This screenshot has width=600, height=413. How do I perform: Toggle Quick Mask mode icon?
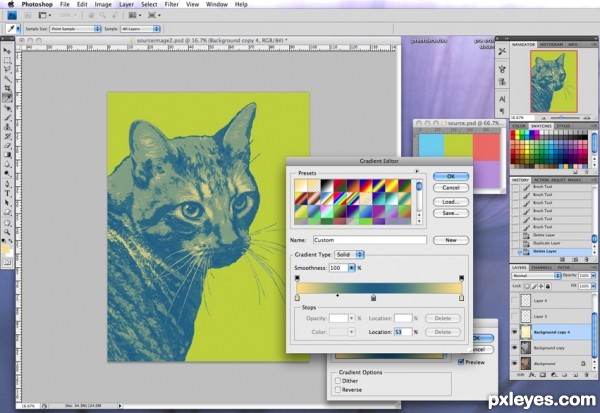[7, 263]
